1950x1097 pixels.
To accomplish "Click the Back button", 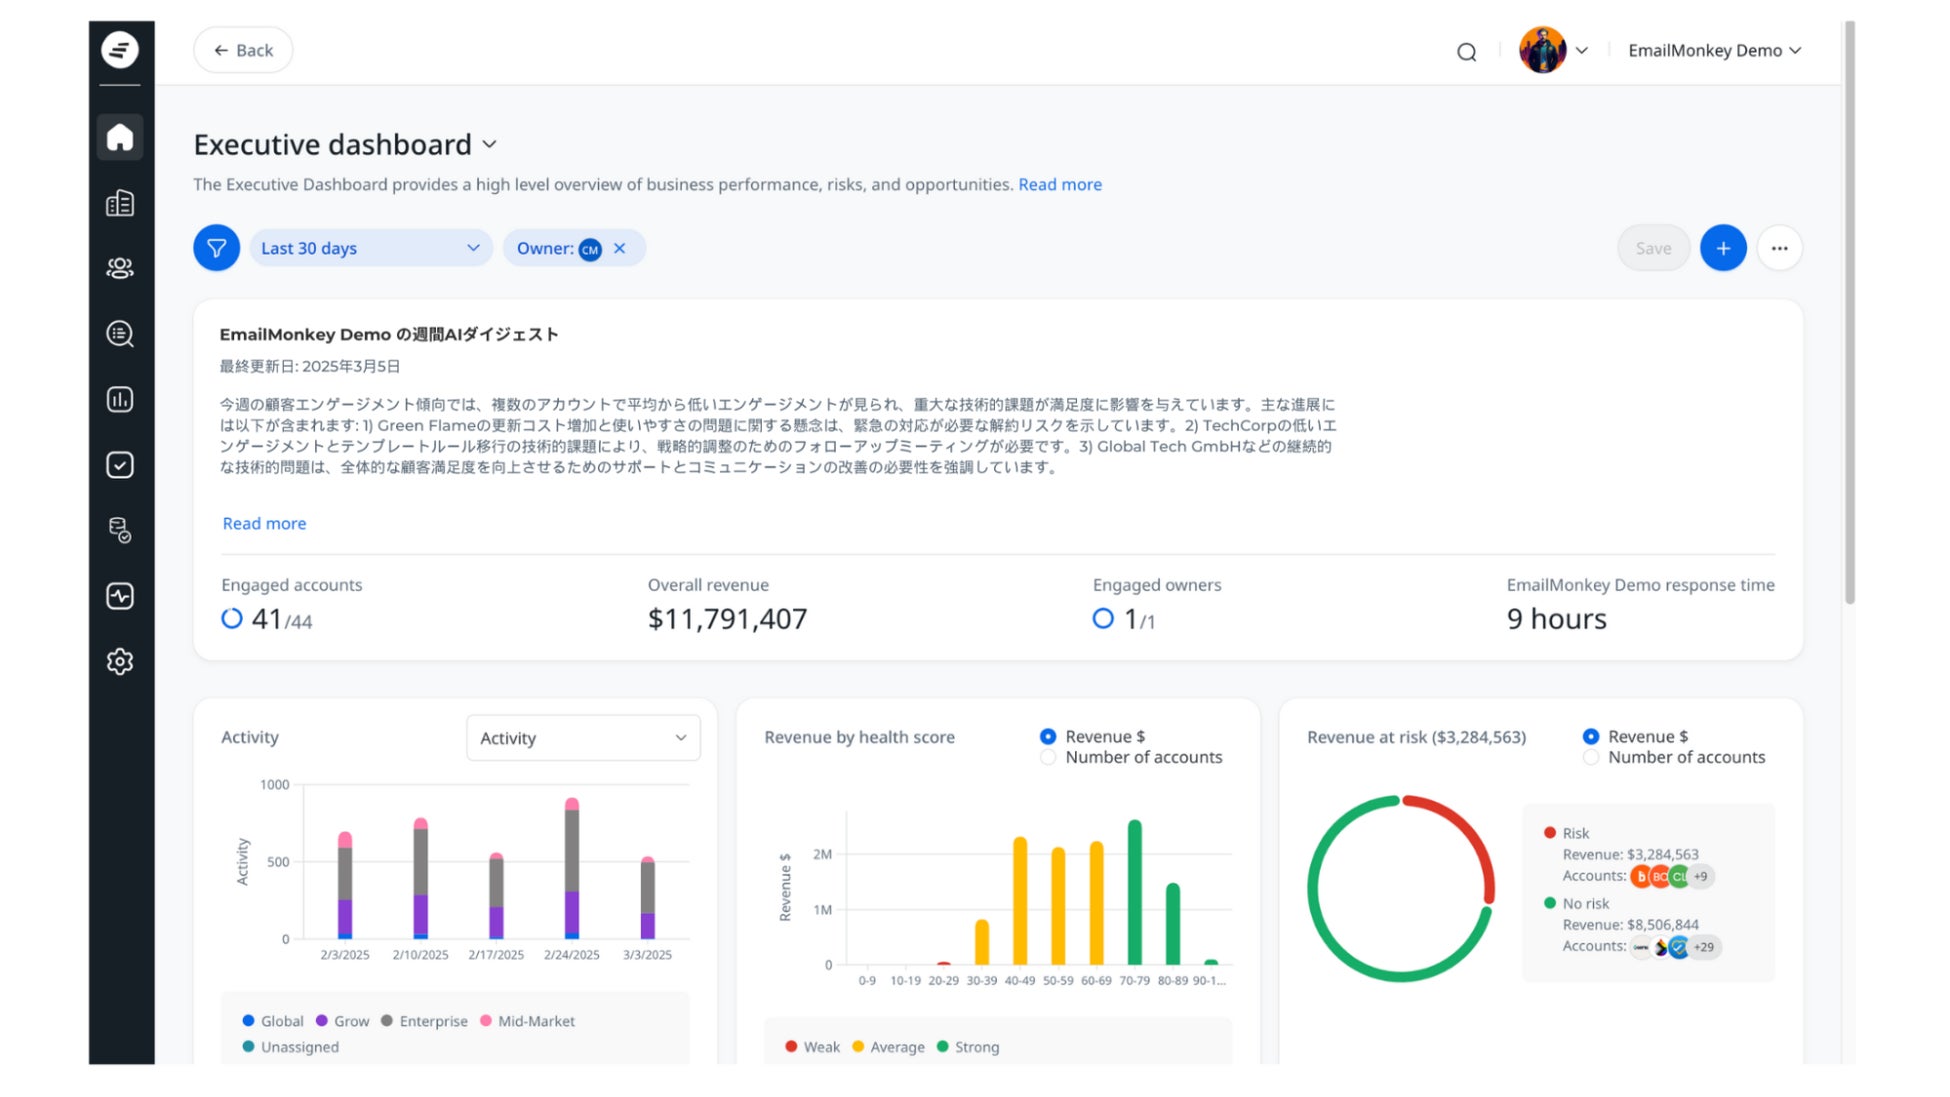I will [x=243, y=51].
